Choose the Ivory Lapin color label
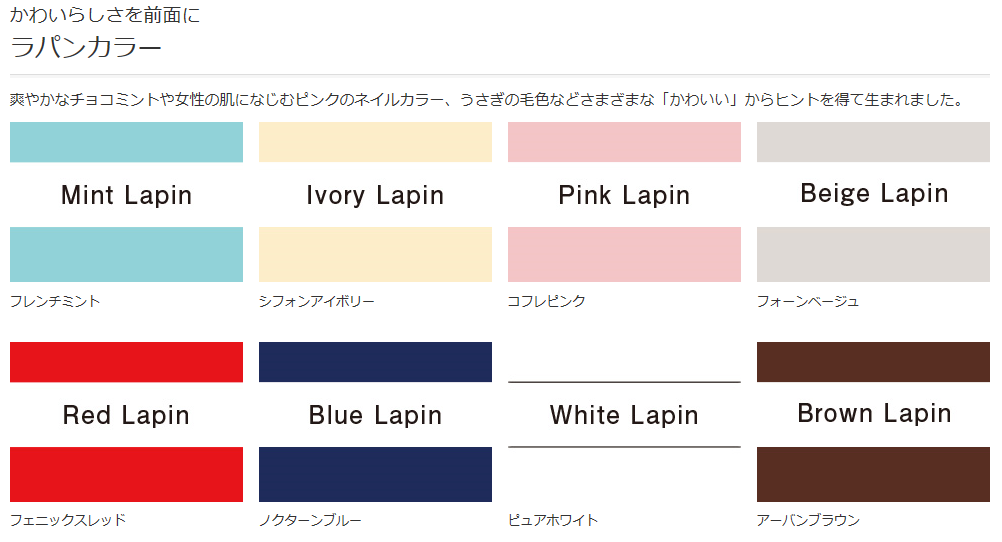1002x542 pixels. point(375,195)
